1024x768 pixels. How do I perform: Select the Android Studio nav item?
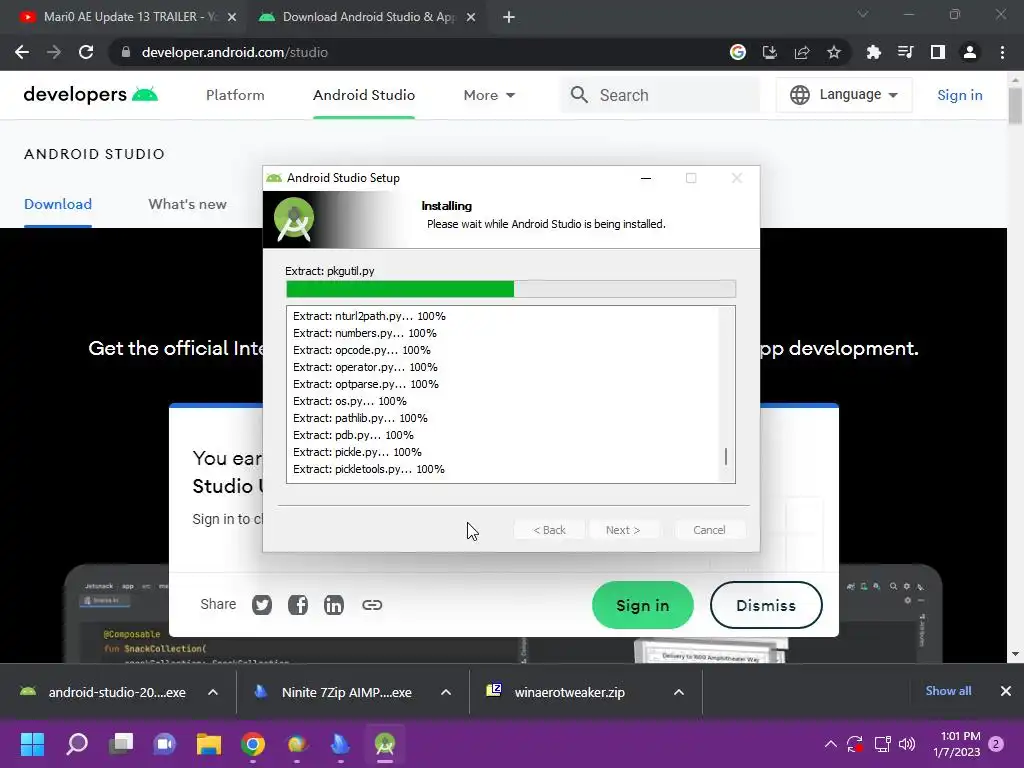364,95
